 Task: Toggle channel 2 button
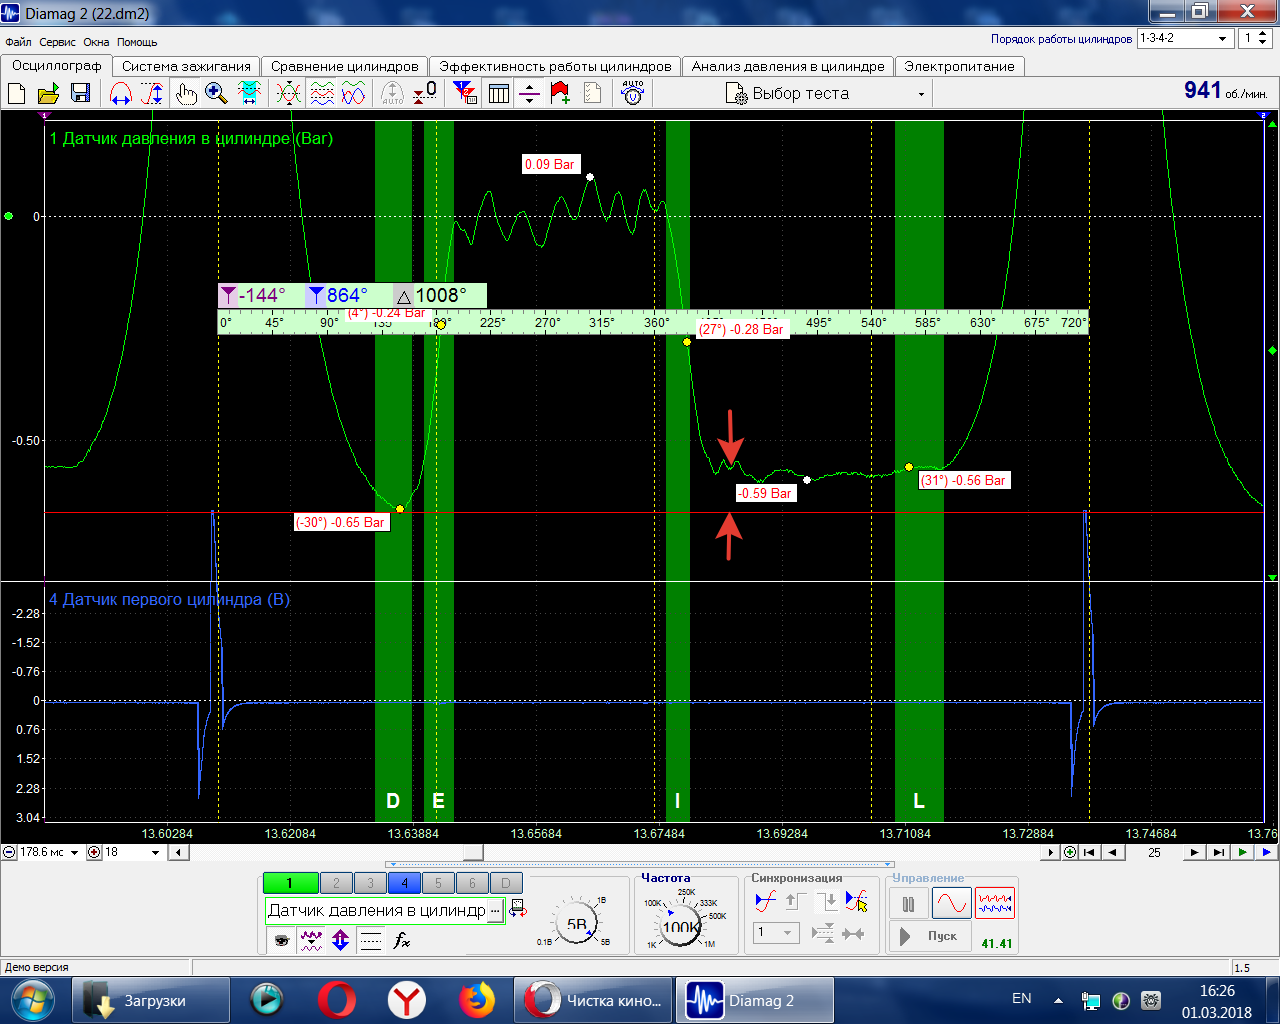336,883
